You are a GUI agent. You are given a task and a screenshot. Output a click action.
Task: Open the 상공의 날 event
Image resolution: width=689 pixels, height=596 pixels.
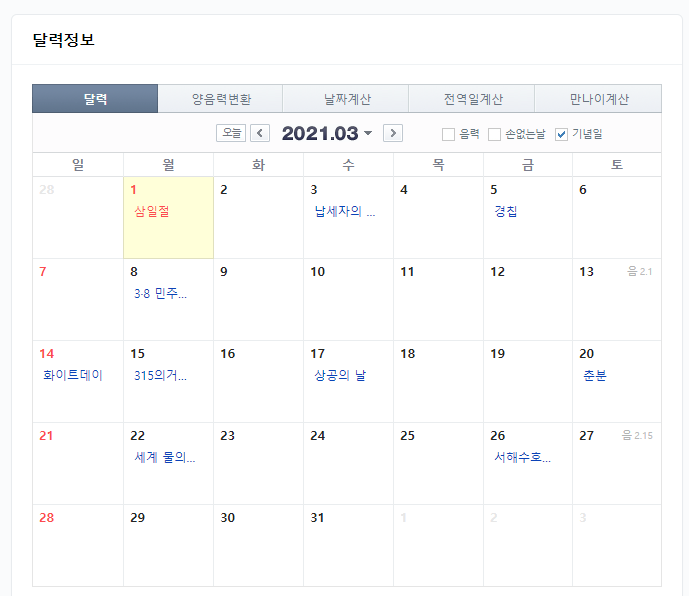click(x=340, y=375)
